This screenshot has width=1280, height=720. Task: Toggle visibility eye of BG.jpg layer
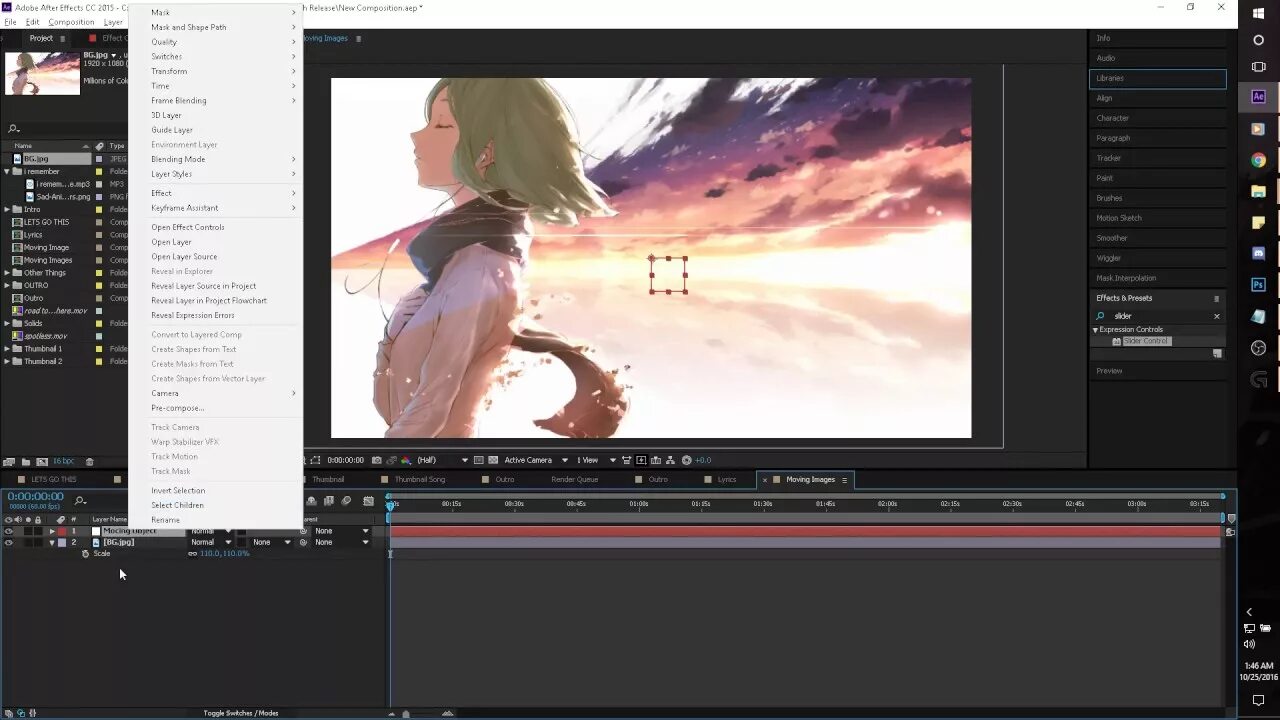[x=9, y=543]
